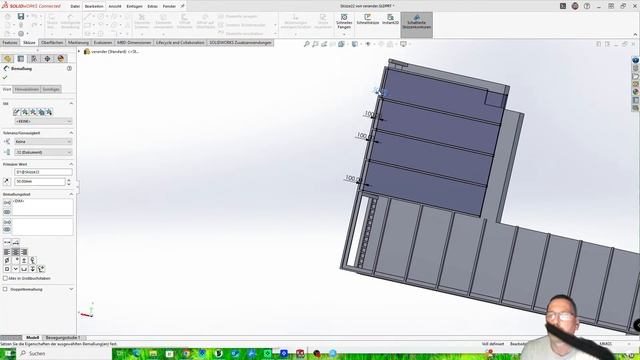Viewport: 640px width, 360px height.
Task: Open the view settings monitor icon
Action: pos(403,44)
